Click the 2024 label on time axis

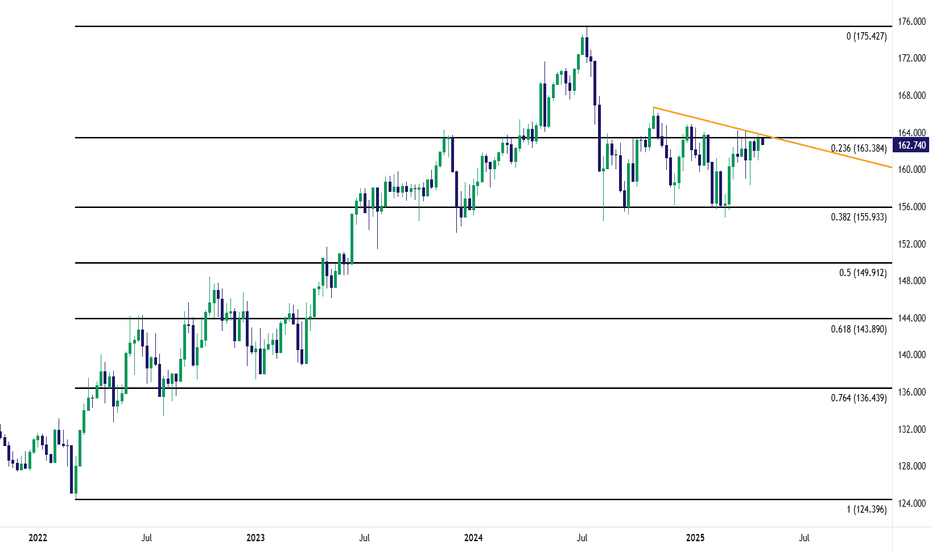tap(473, 538)
